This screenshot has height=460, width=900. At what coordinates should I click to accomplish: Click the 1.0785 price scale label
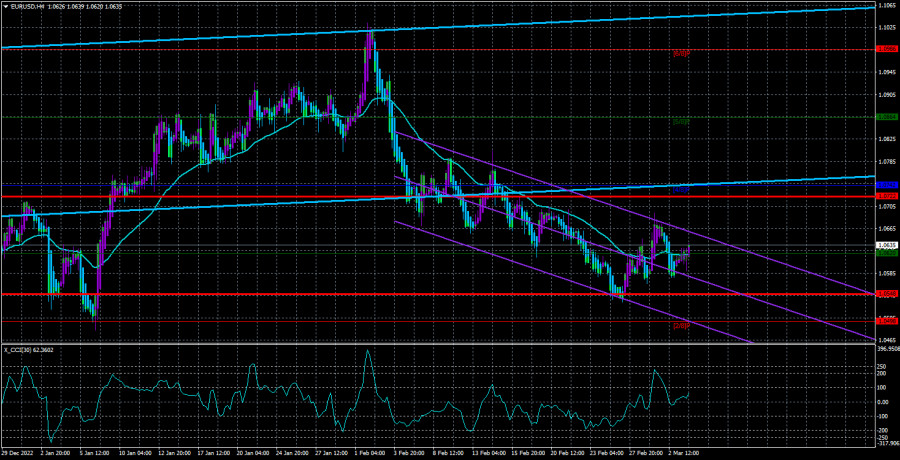point(885,162)
